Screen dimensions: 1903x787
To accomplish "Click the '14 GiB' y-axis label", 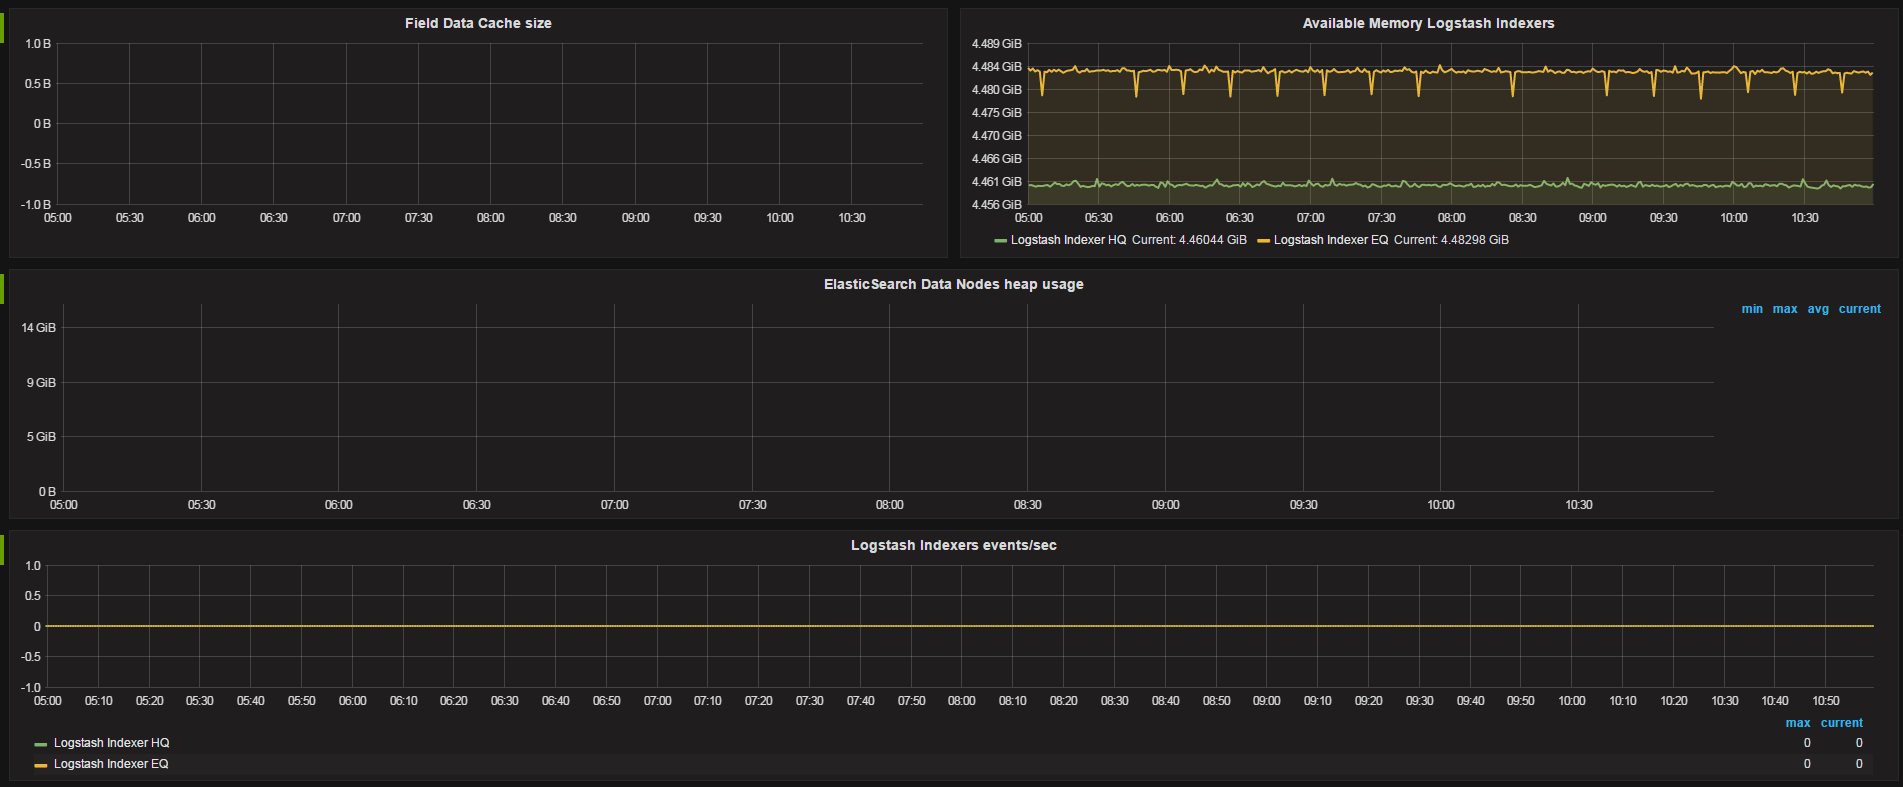I will [x=39, y=328].
